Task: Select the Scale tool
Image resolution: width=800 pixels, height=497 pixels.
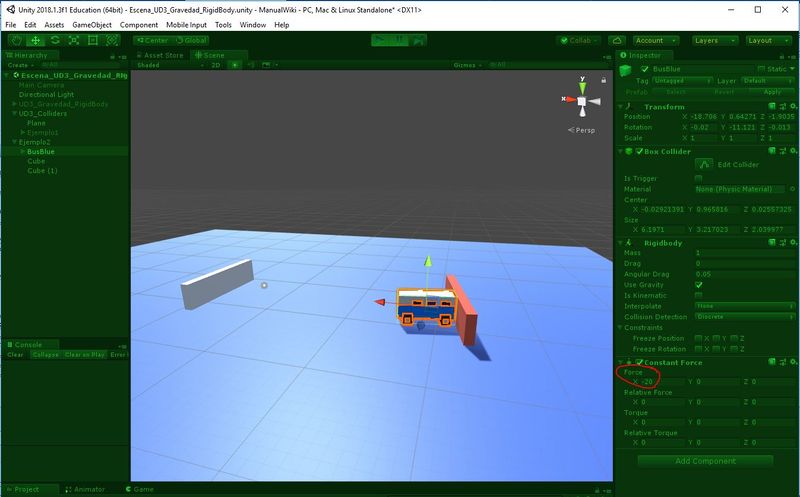Action: (73, 40)
